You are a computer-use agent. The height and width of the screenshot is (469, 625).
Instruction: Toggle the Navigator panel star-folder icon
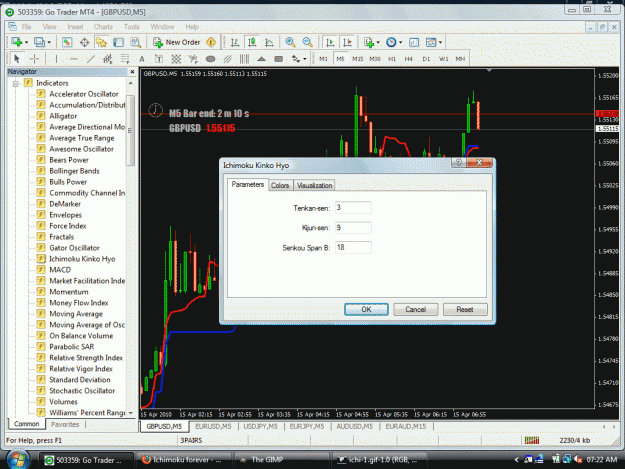[101, 42]
